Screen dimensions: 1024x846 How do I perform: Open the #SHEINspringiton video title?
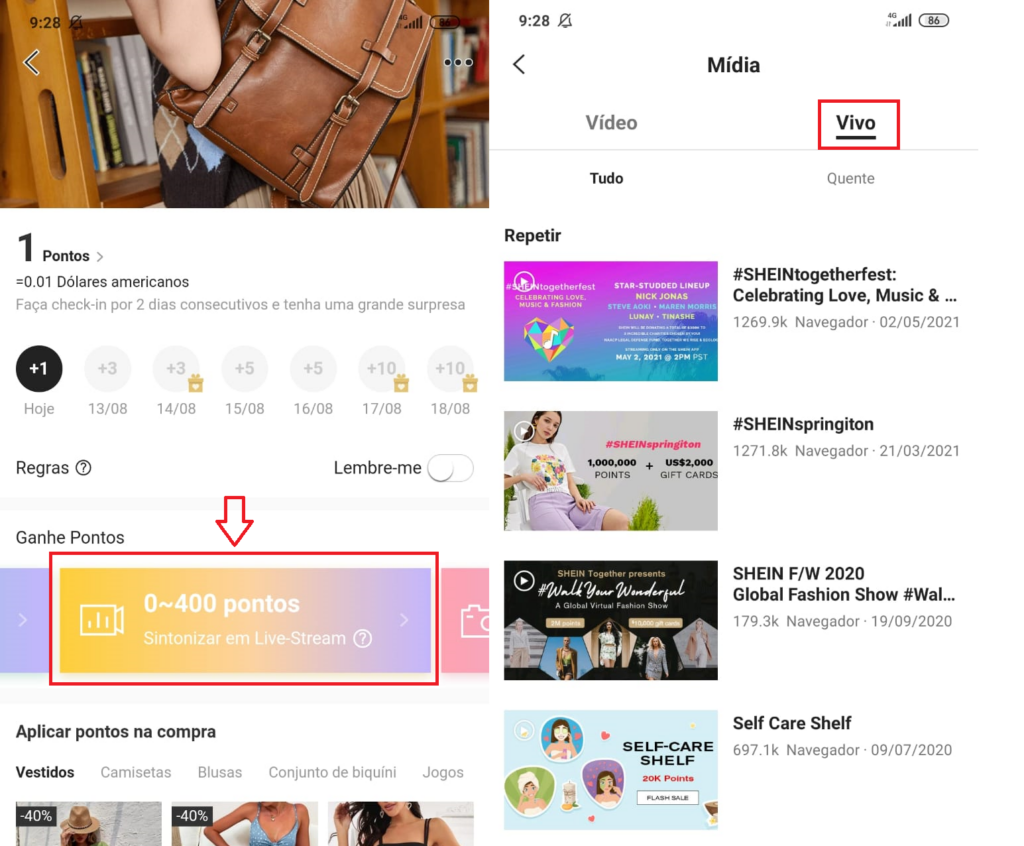(803, 424)
